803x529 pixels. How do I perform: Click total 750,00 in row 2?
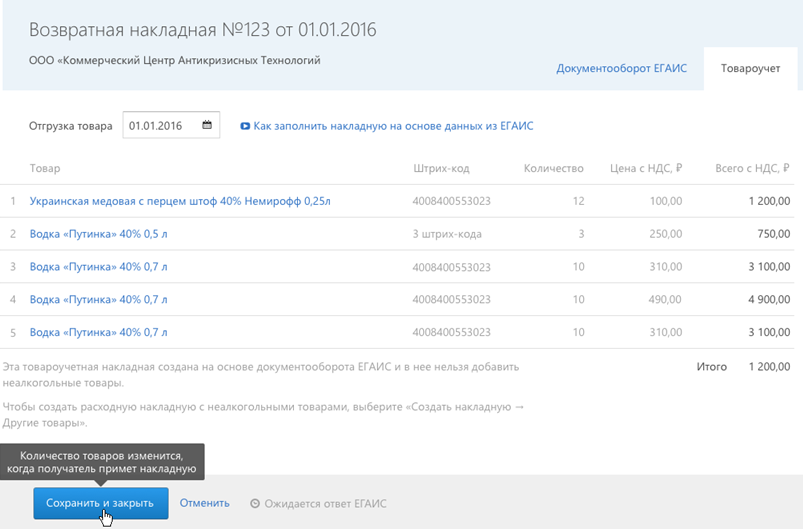[774, 234]
